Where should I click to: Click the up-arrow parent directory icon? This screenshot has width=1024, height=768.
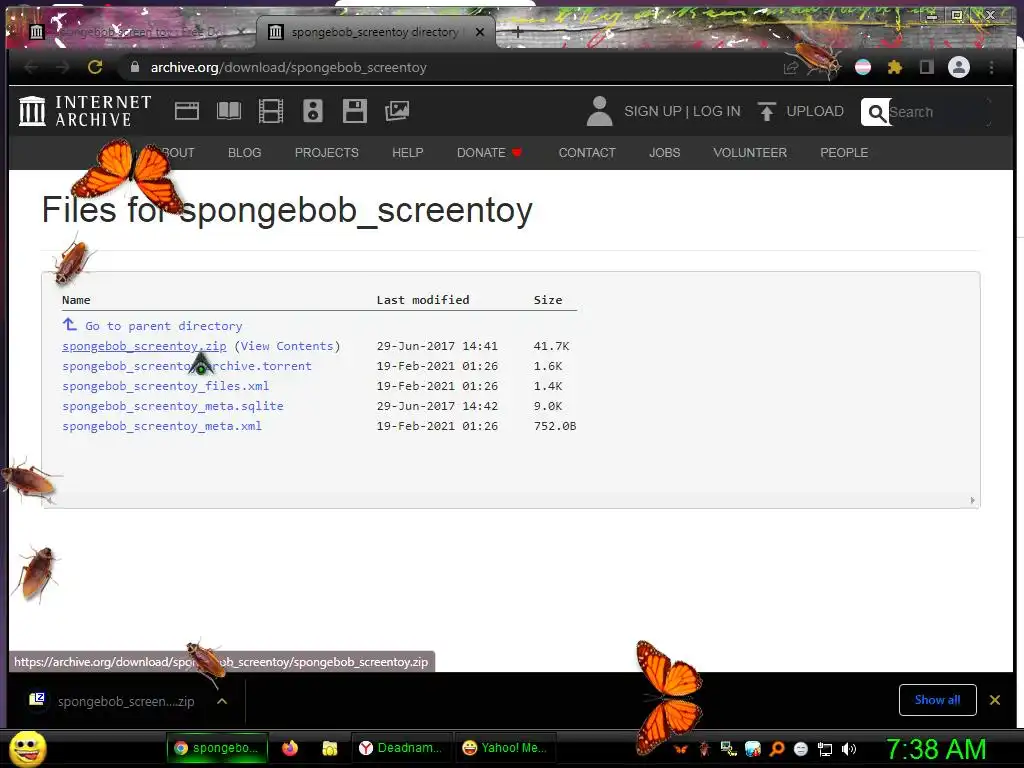tap(69, 325)
